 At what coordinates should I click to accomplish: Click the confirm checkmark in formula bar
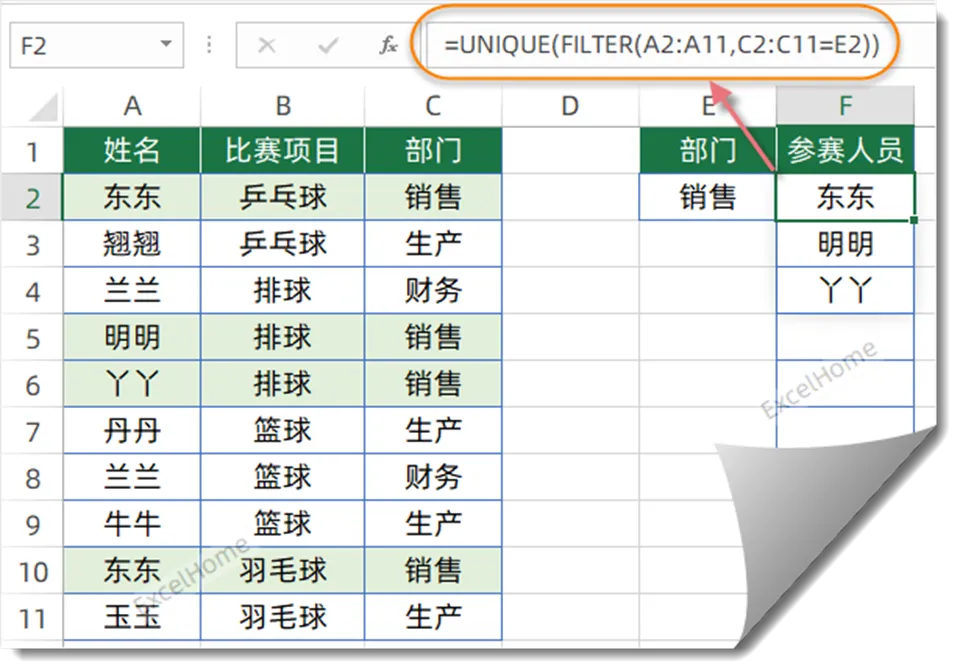click(x=328, y=45)
